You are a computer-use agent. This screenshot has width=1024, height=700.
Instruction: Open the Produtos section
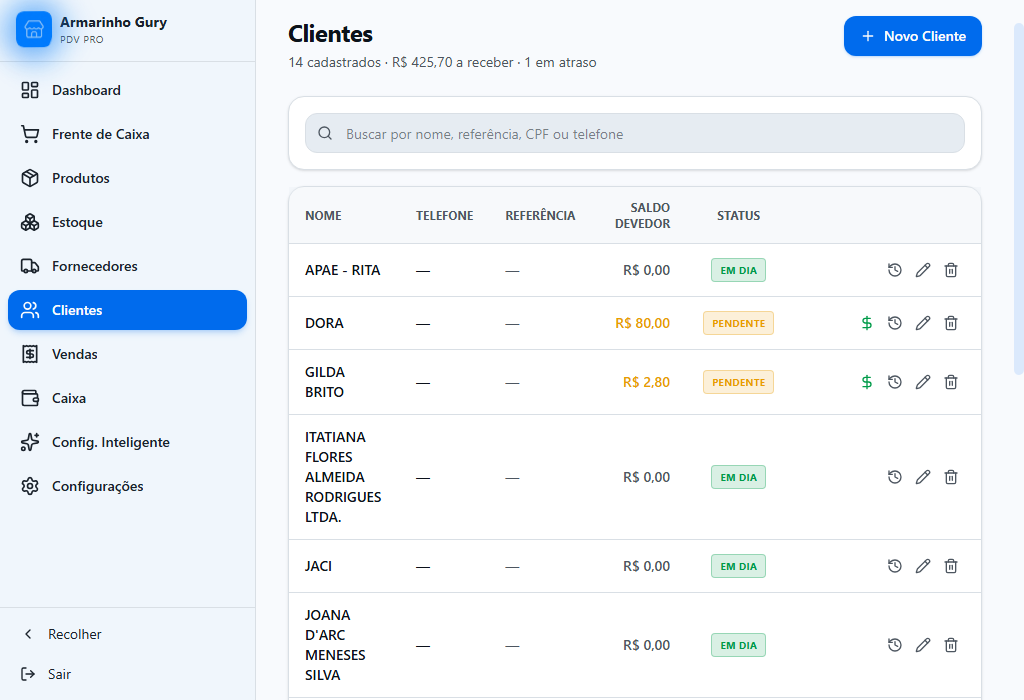point(127,178)
